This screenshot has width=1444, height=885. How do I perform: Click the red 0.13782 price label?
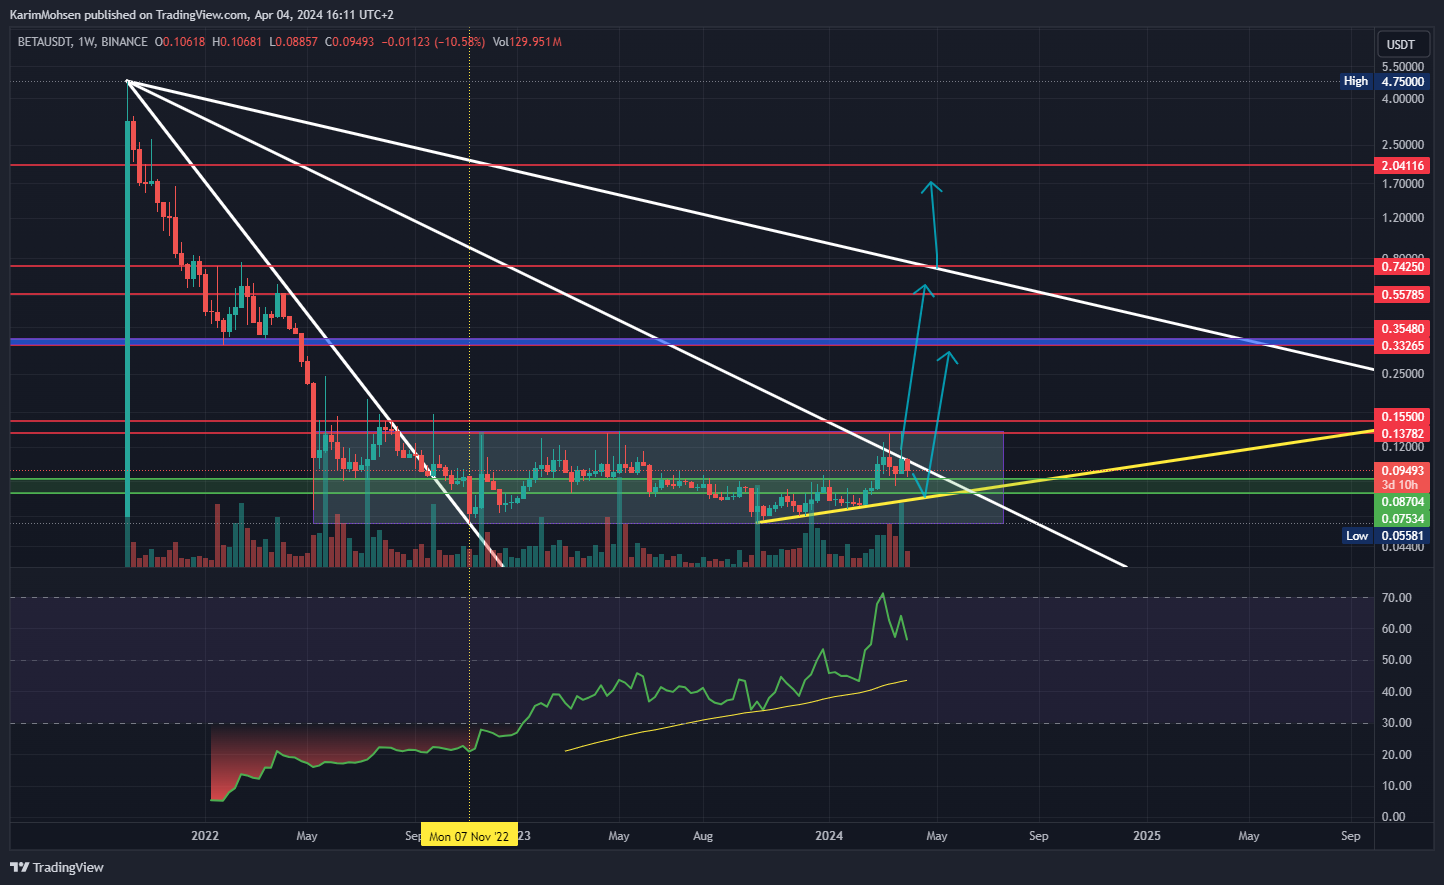tap(1402, 434)
